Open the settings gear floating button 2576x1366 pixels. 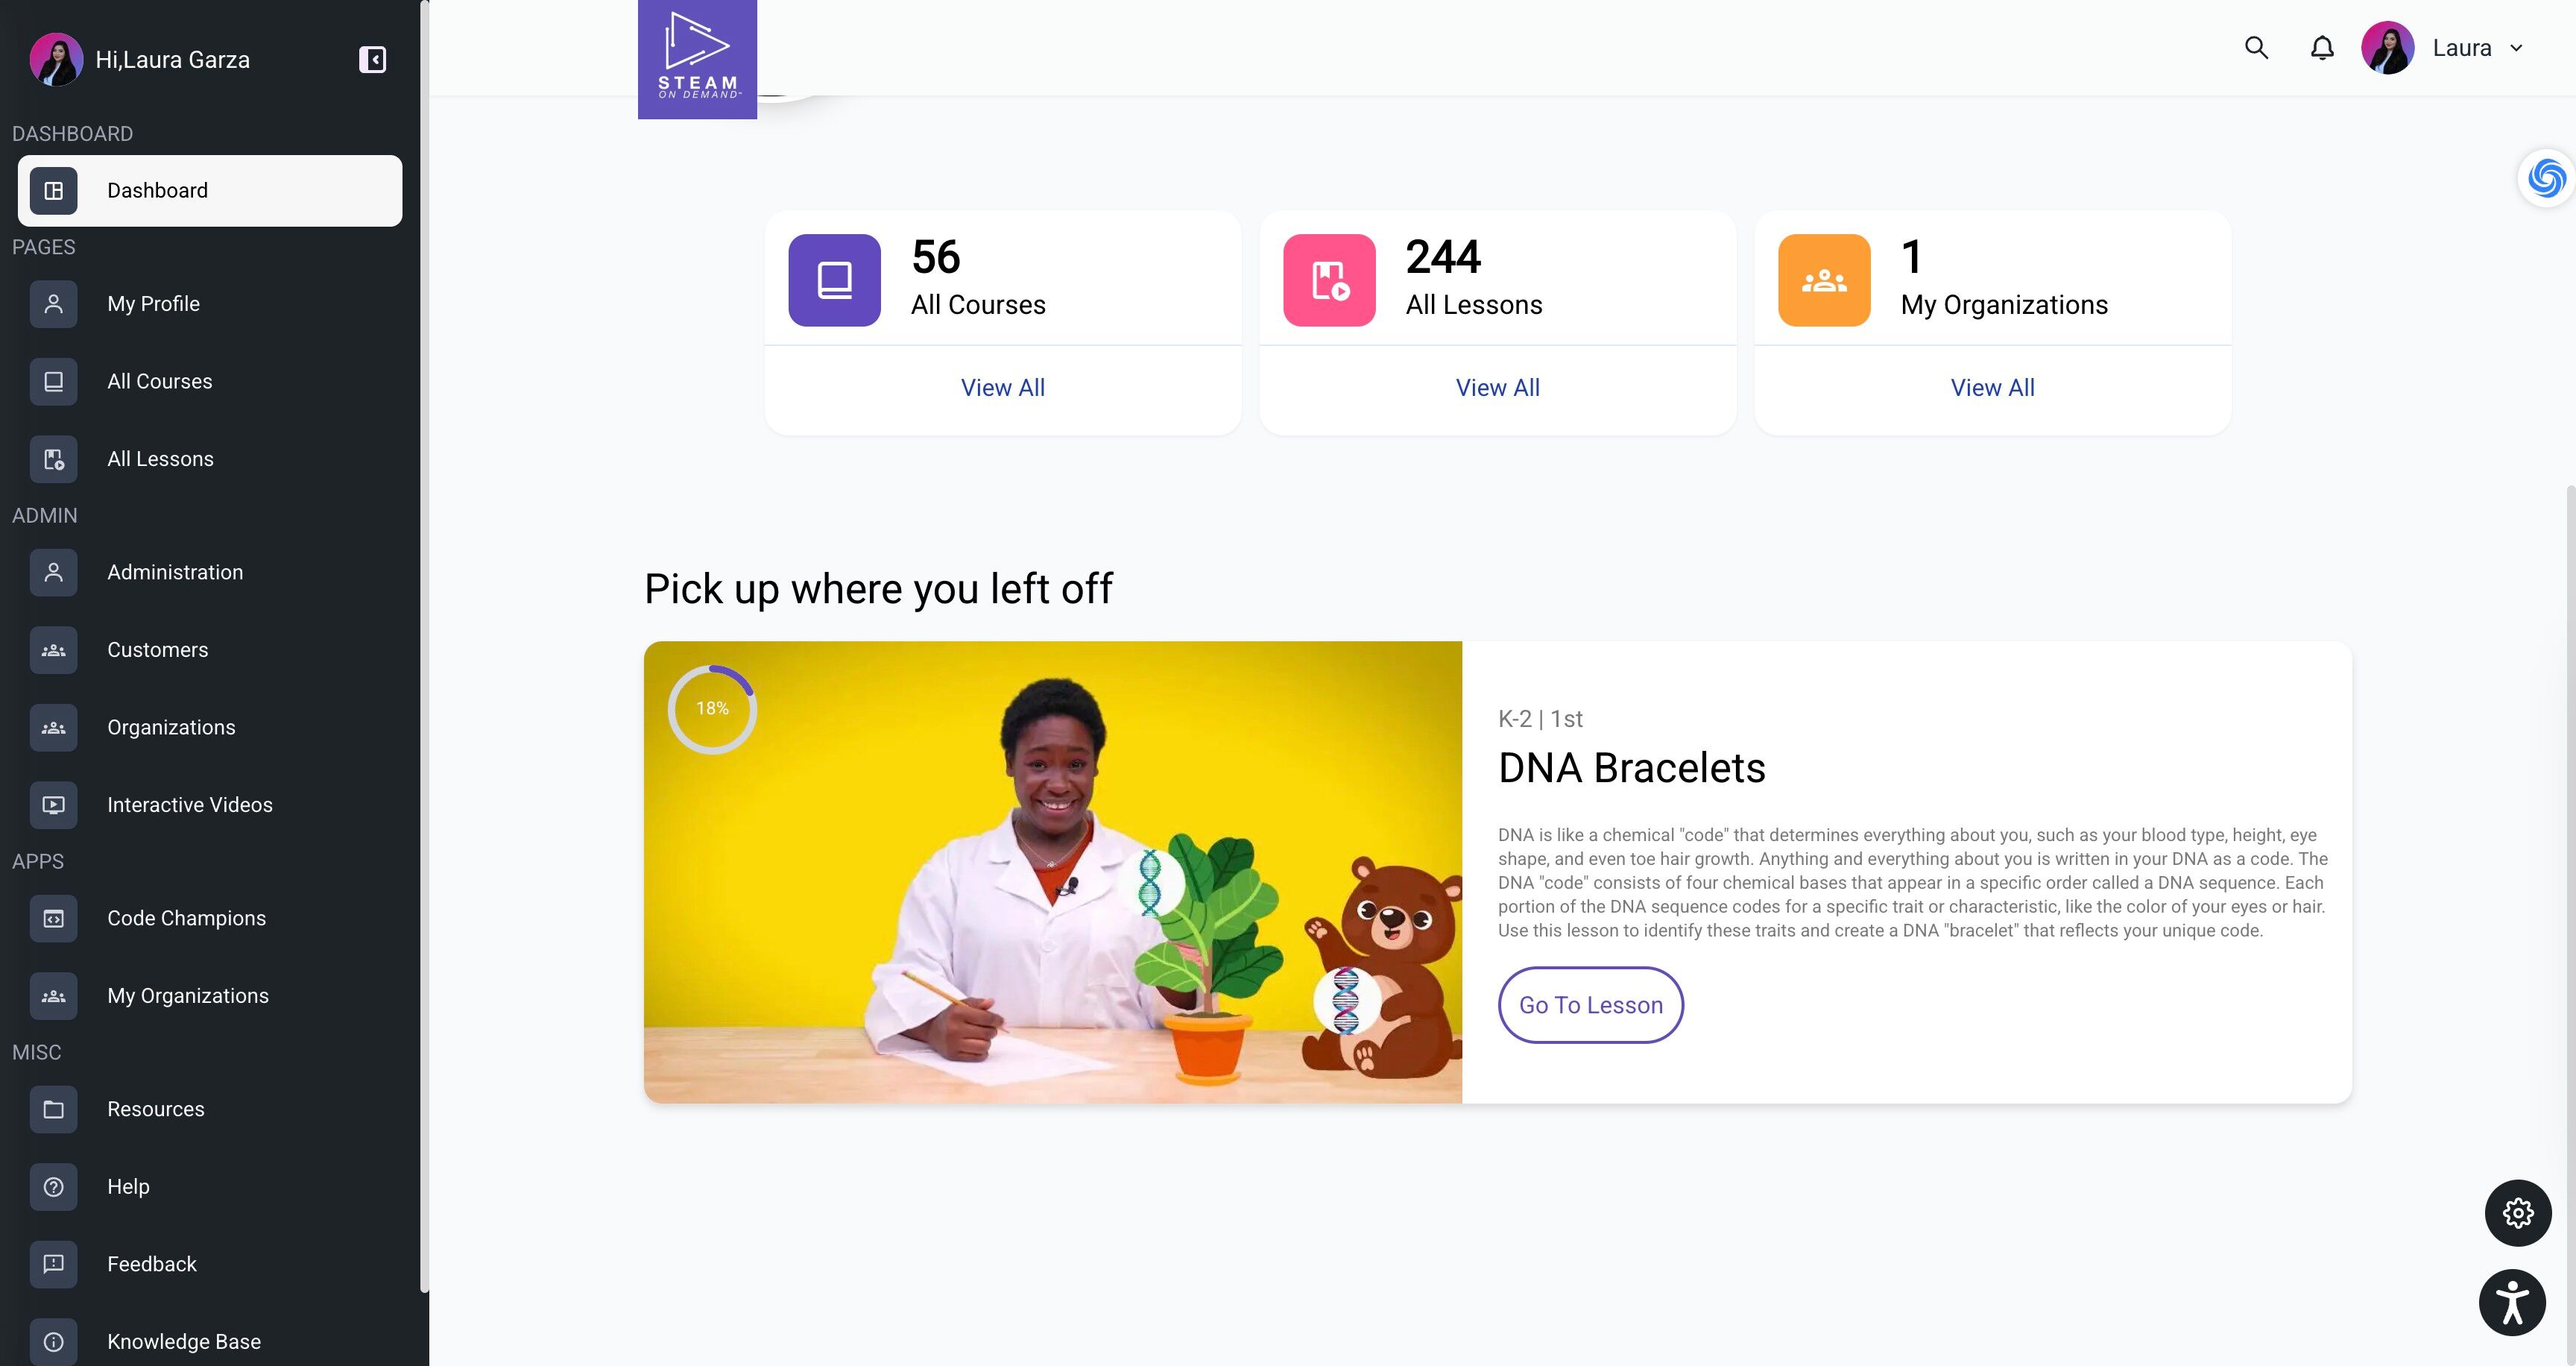(2518, 1213)
